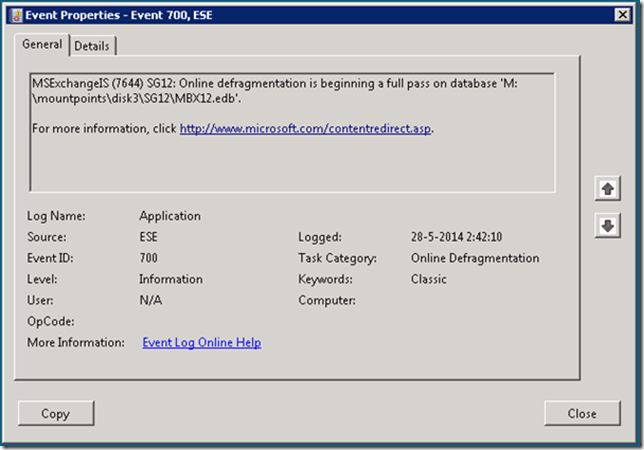Screen dimensions: 644x450
Task: Click the Event Properties title bar icon
Action: 18,14
